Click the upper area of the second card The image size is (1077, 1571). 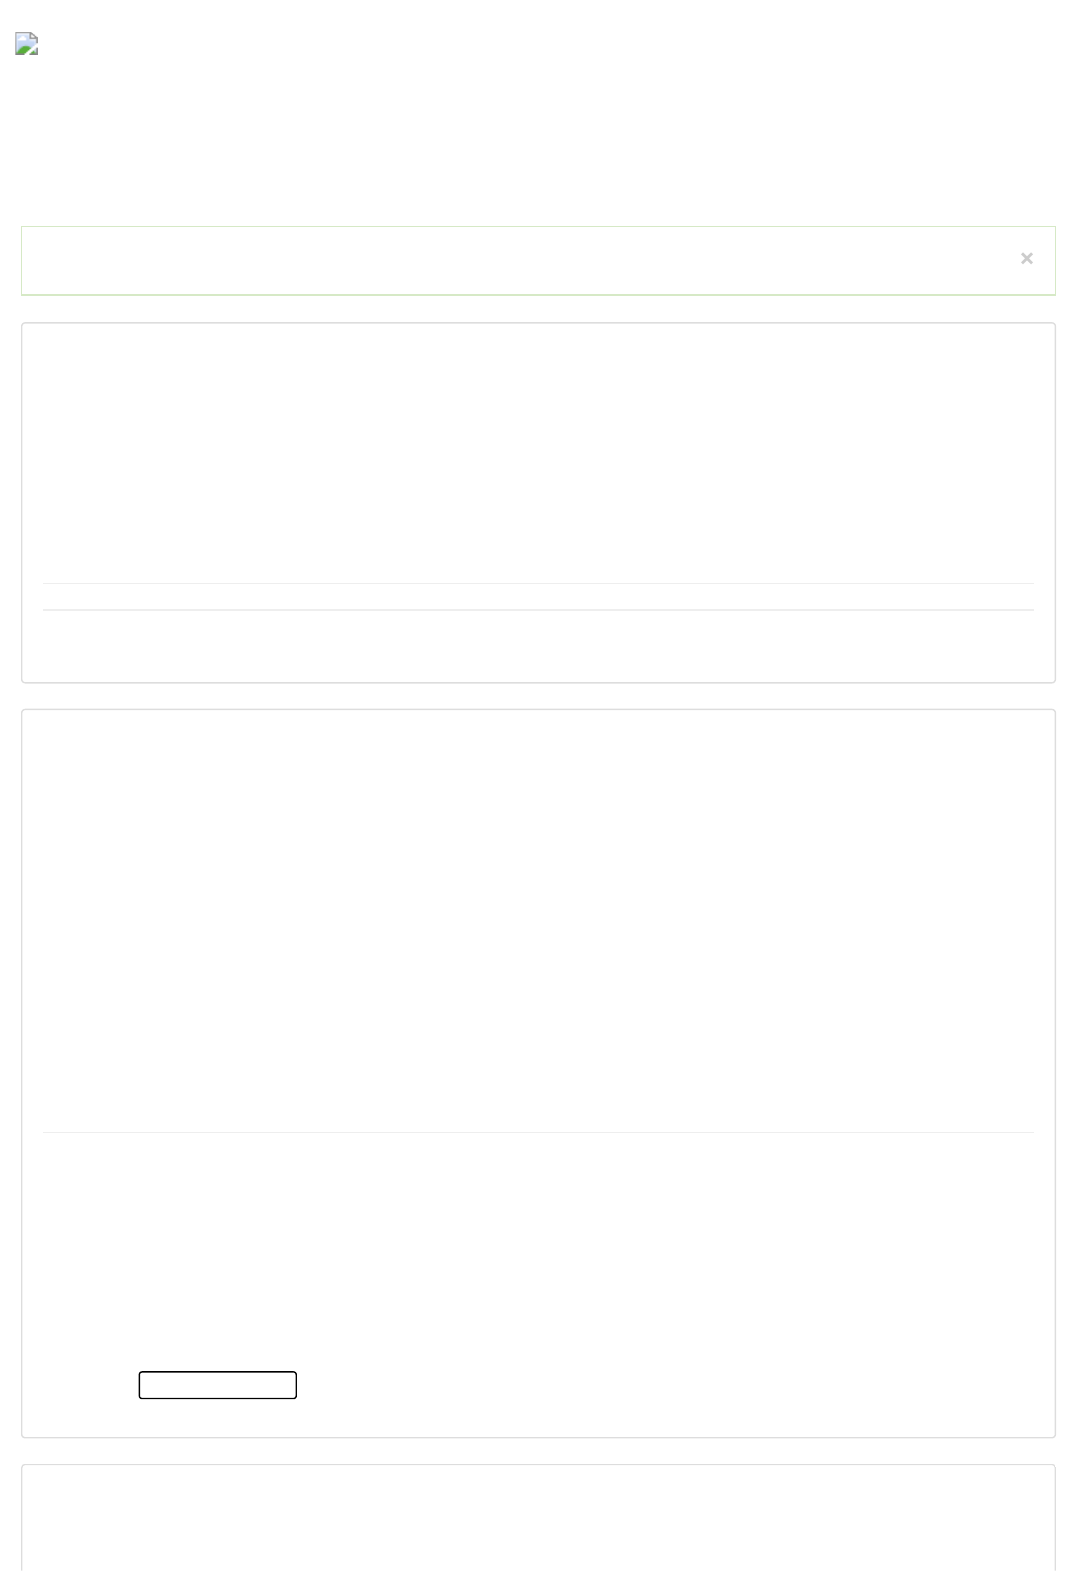pyautogui.click(x=538, y=920)
